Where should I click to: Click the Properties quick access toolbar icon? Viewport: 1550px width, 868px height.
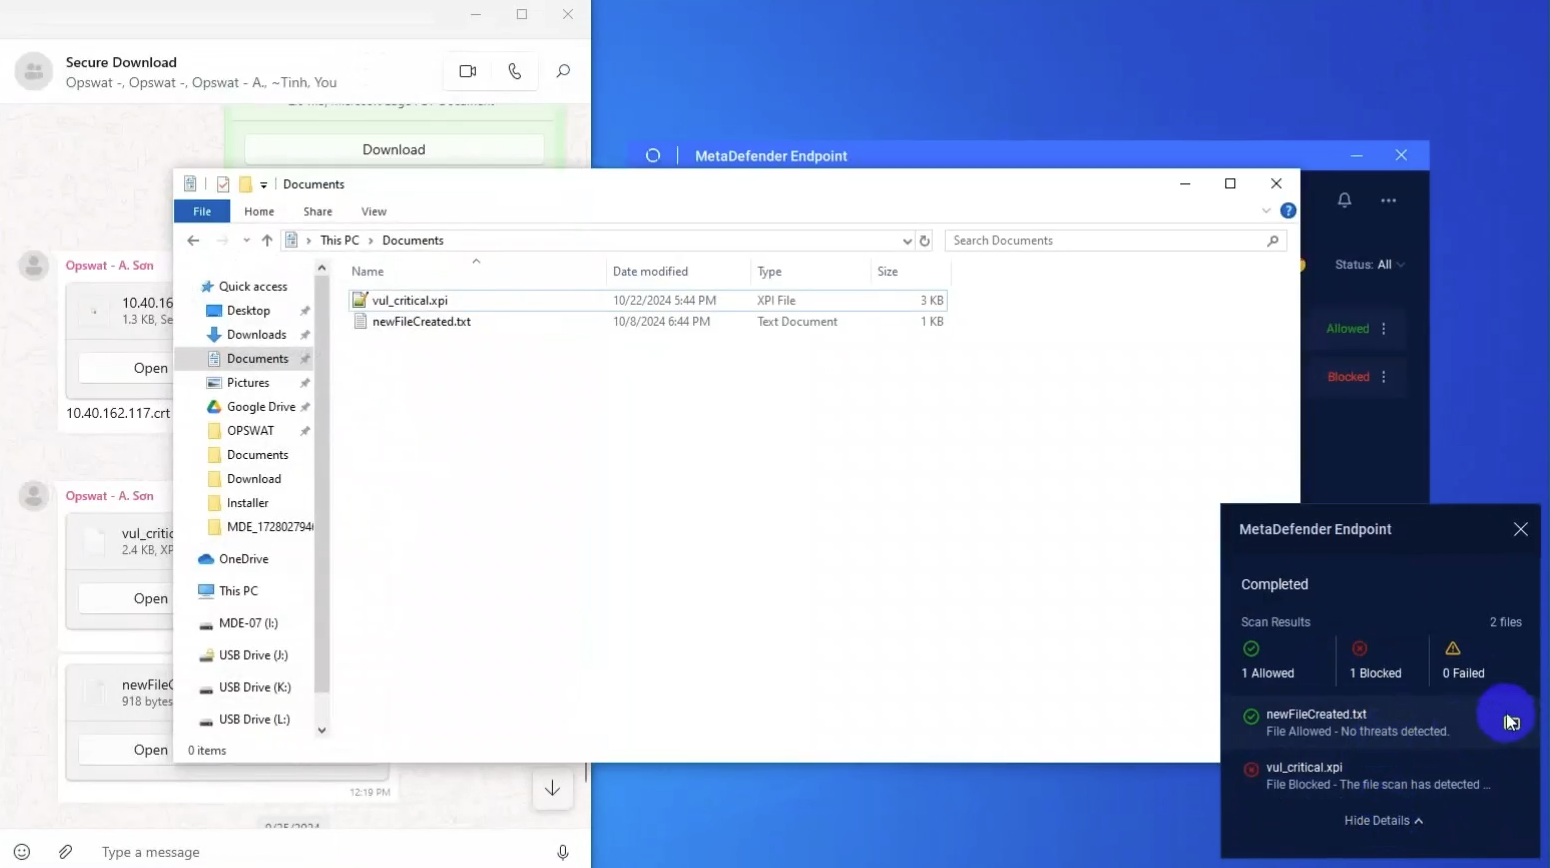point(223,184)
